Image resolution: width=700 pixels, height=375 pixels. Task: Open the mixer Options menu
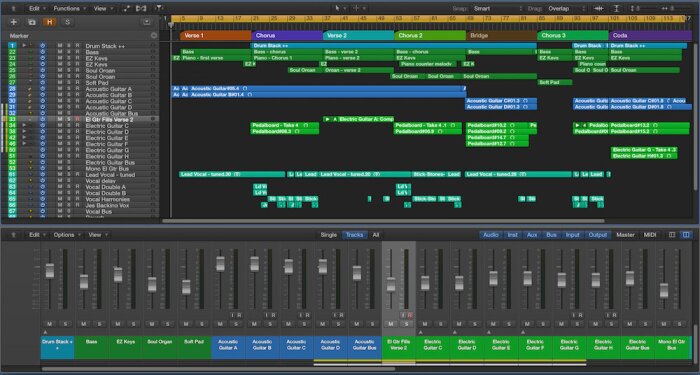(67, 235)
